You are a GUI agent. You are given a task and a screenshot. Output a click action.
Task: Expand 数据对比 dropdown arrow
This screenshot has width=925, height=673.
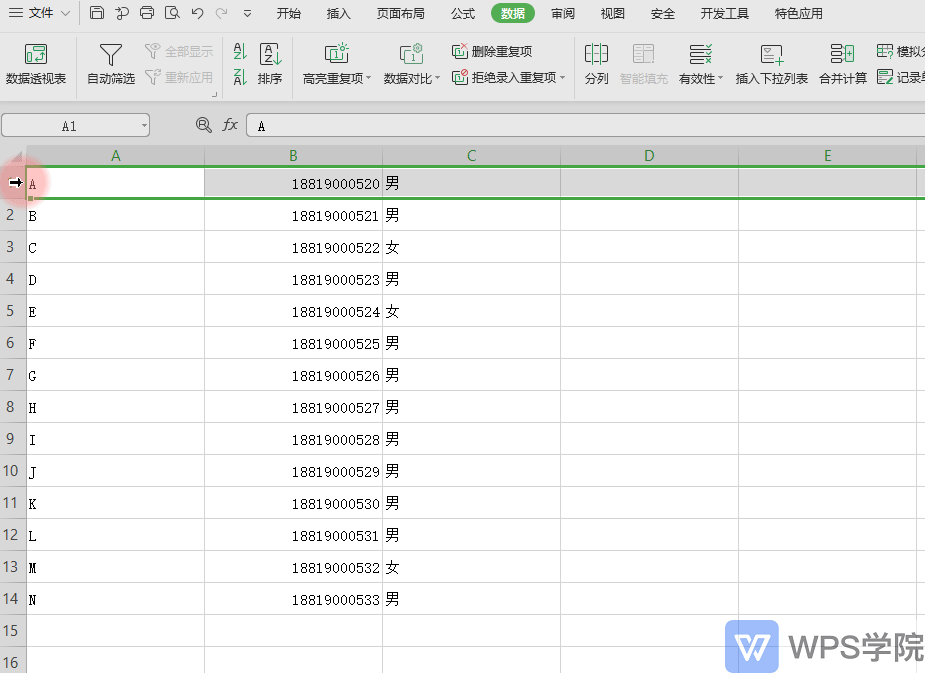(x=437, y=78)
